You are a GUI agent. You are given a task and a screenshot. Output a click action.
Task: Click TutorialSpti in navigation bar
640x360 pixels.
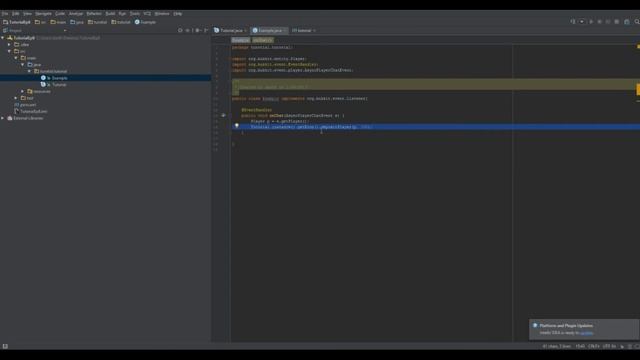[x=17, y=22]
